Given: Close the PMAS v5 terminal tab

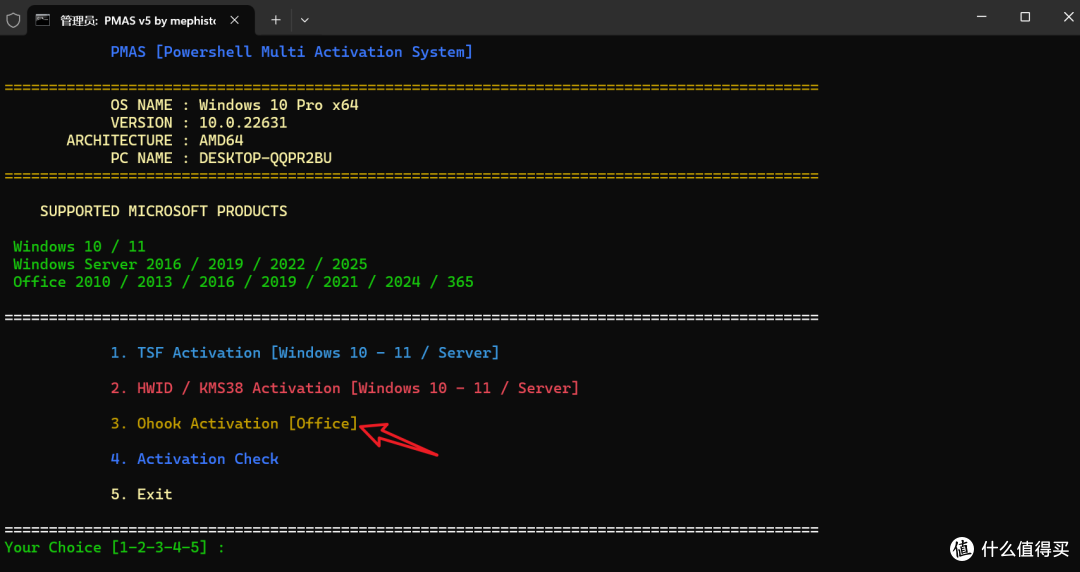Looking at the screenshot, I should click(234, 20).
